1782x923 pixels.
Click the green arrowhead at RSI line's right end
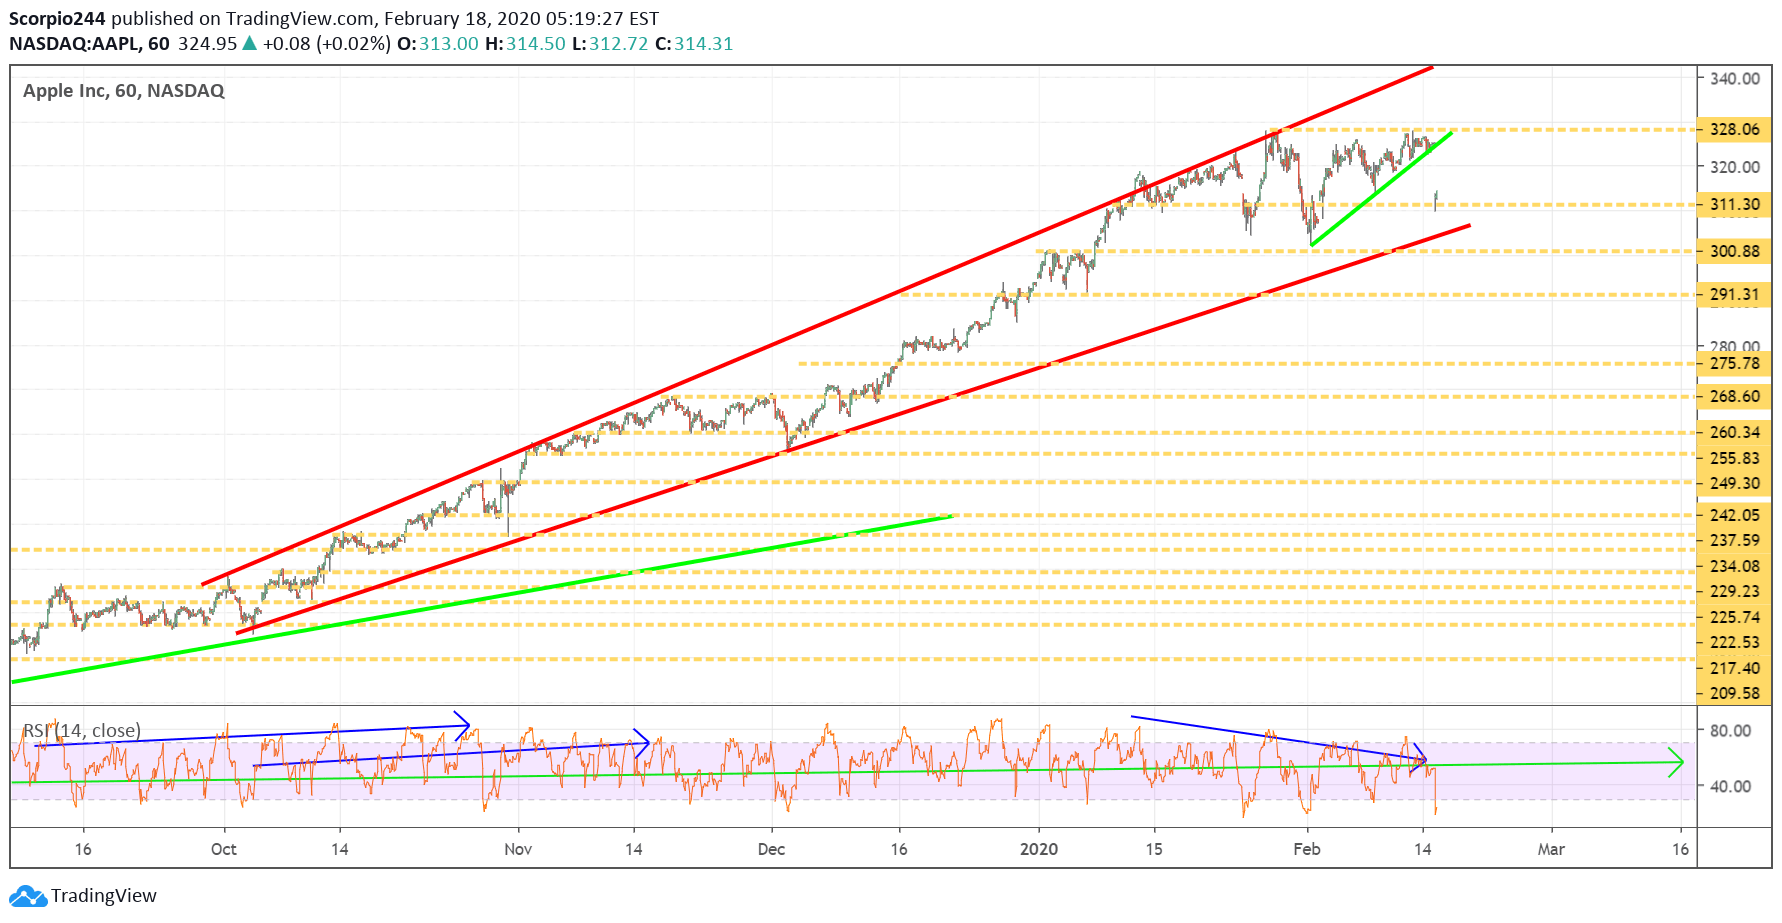[x=1676, y=763]
